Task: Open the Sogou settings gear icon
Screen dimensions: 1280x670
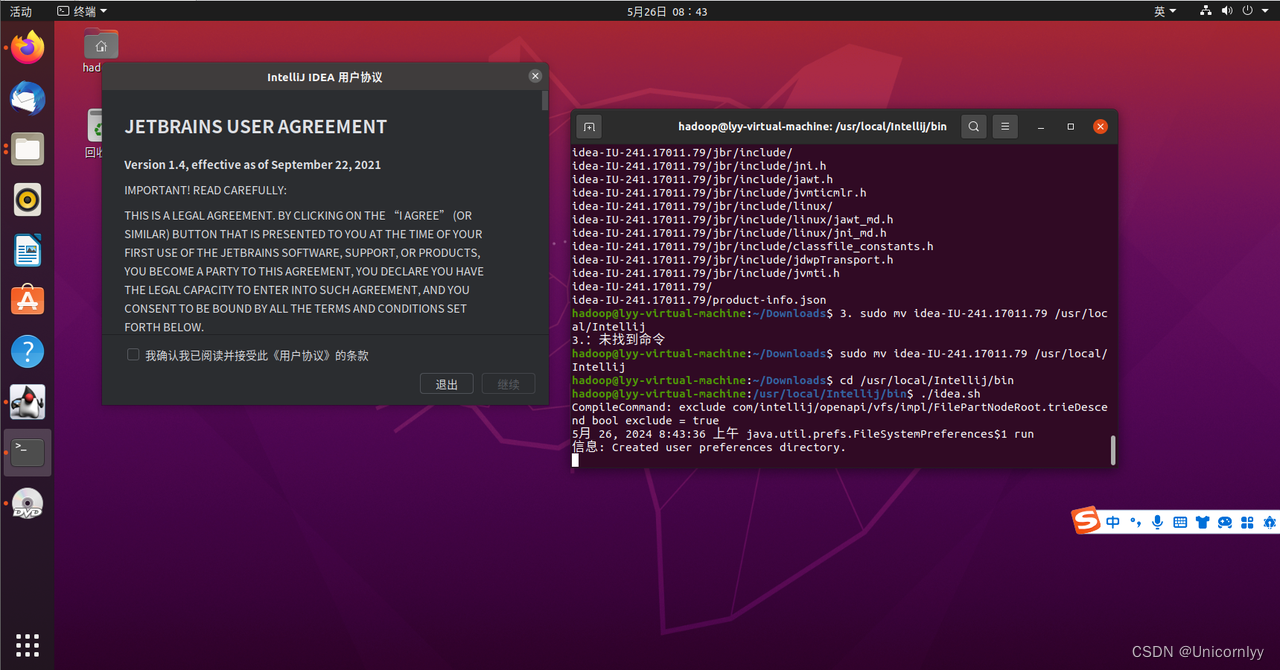Action: pyautogui.click(x=1269, y=522)
